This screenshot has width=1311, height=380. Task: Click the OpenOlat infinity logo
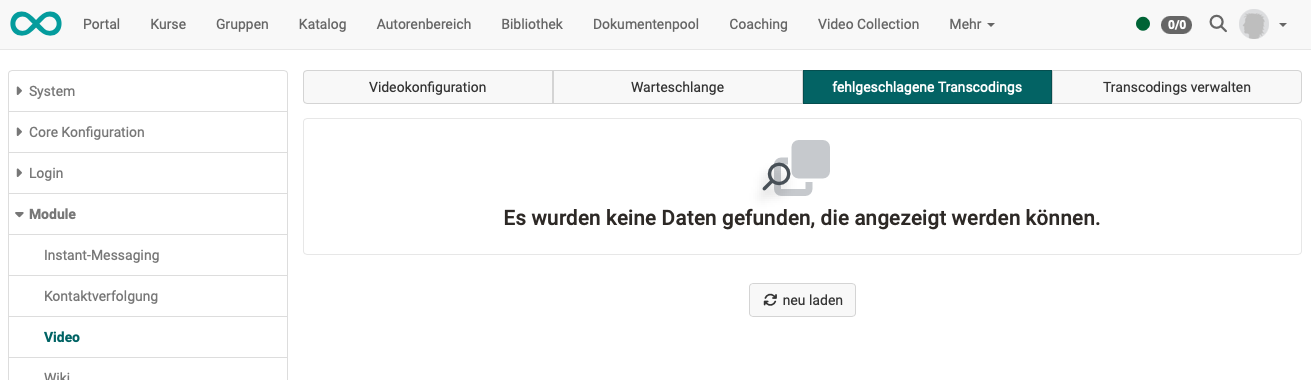click(x=36, y=24)
